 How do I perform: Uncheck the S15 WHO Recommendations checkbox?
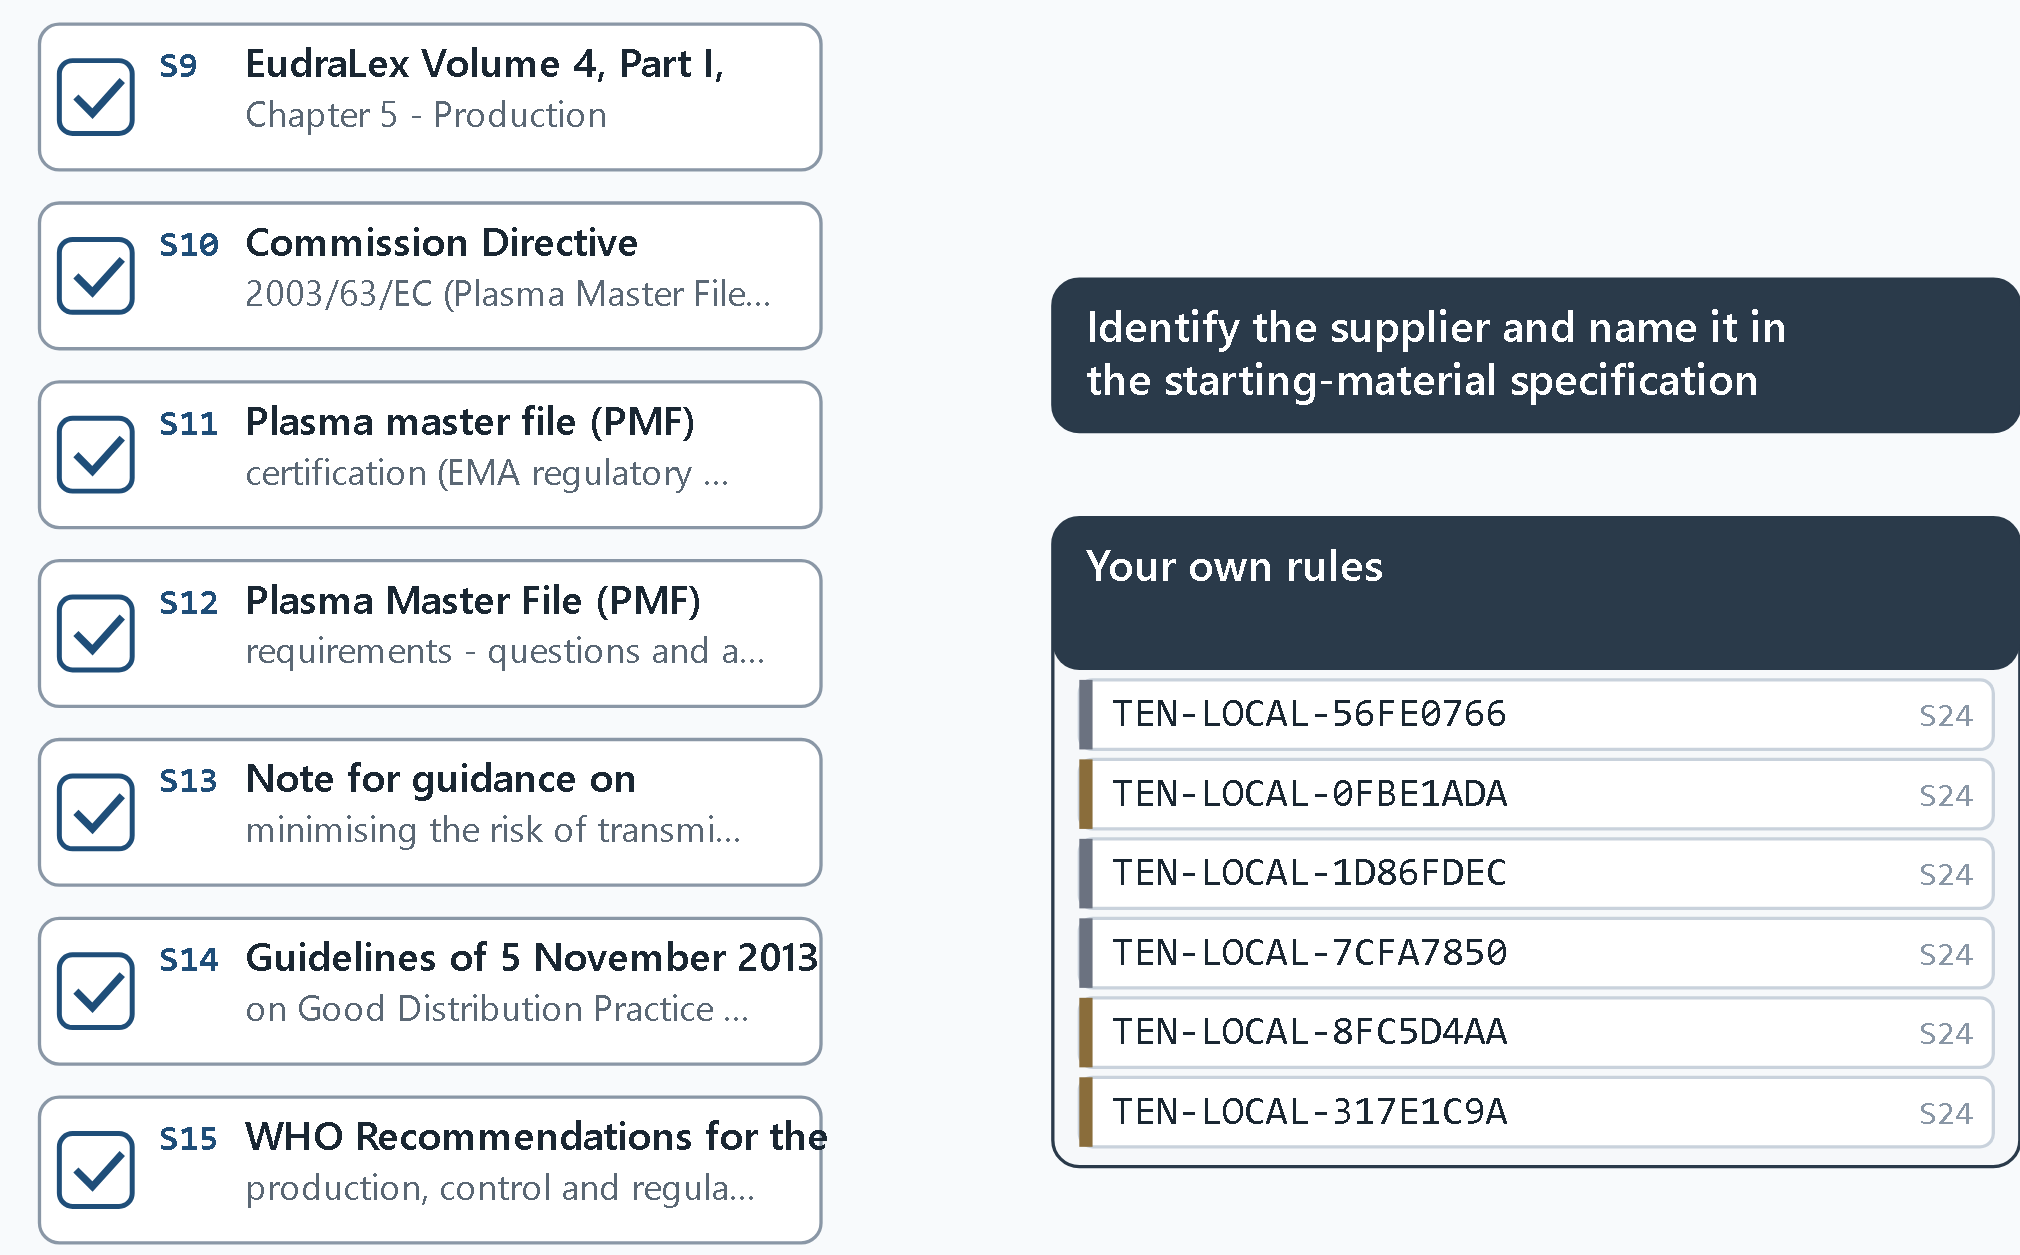pyautogui.click(x=96, y=1170)
